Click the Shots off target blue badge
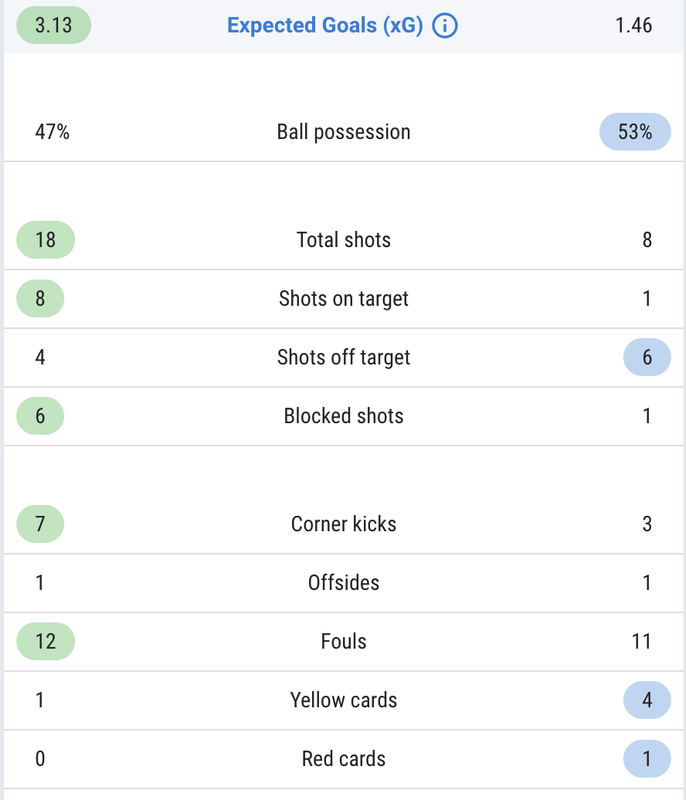The image size is (686, 800). point(647,357)
